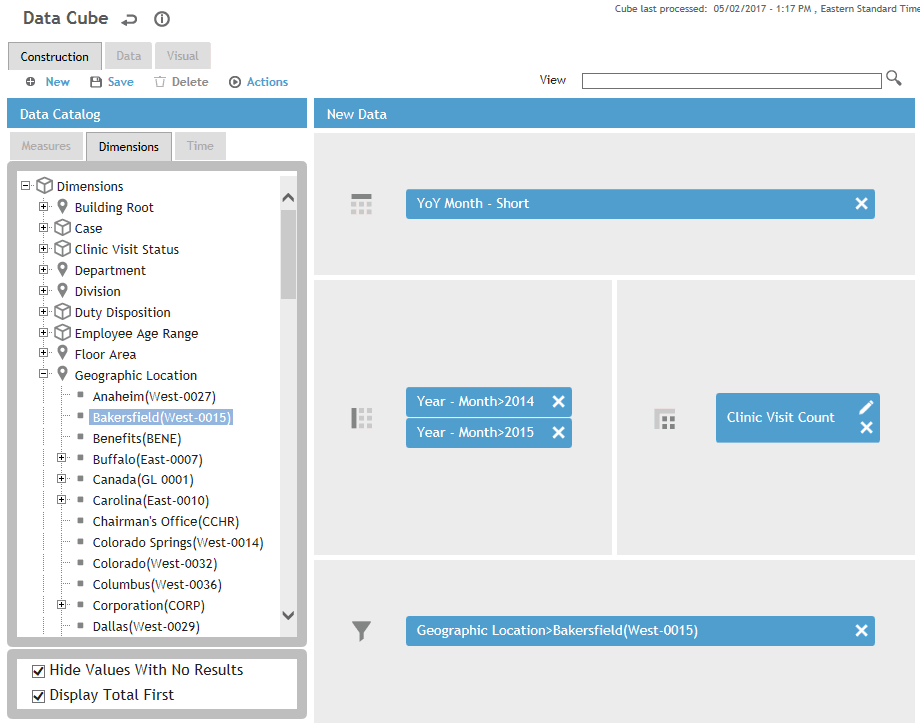Click the Geographic Location pin icon
This screenshot has width=920, height=728.
63,374
